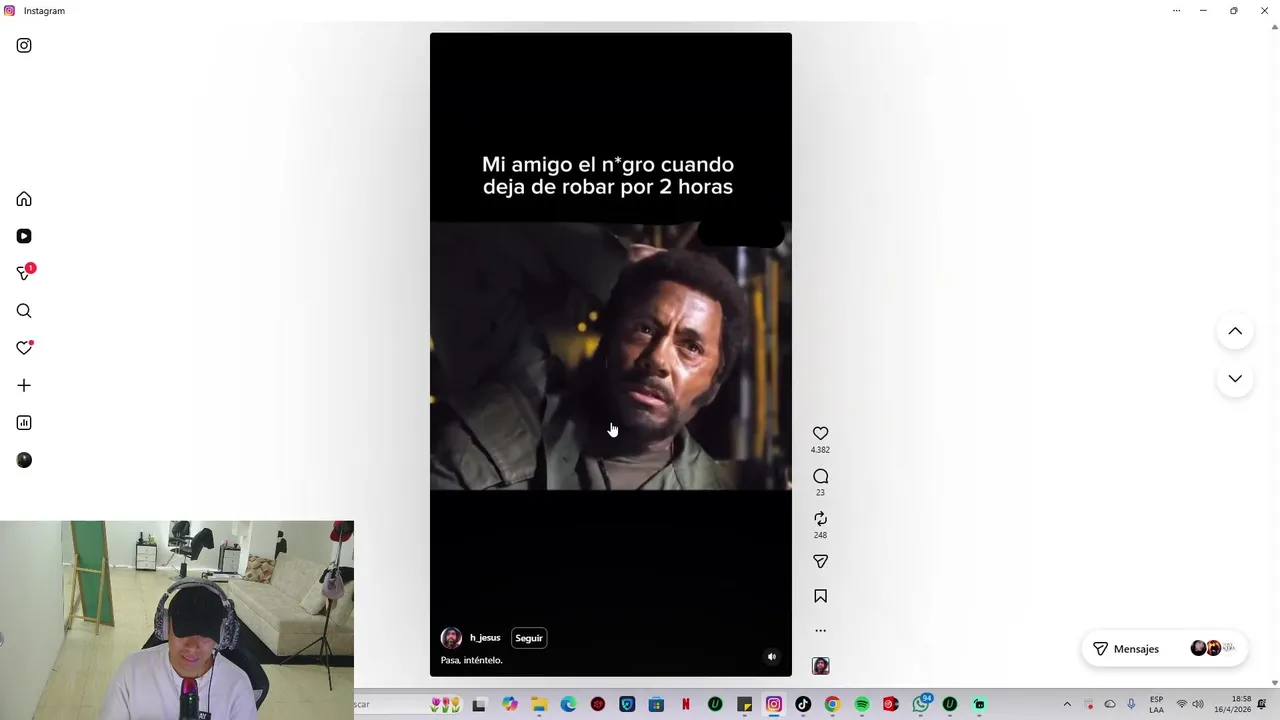
Task: Show hidden system tray icons
Action: click(x=1067, y=705)
